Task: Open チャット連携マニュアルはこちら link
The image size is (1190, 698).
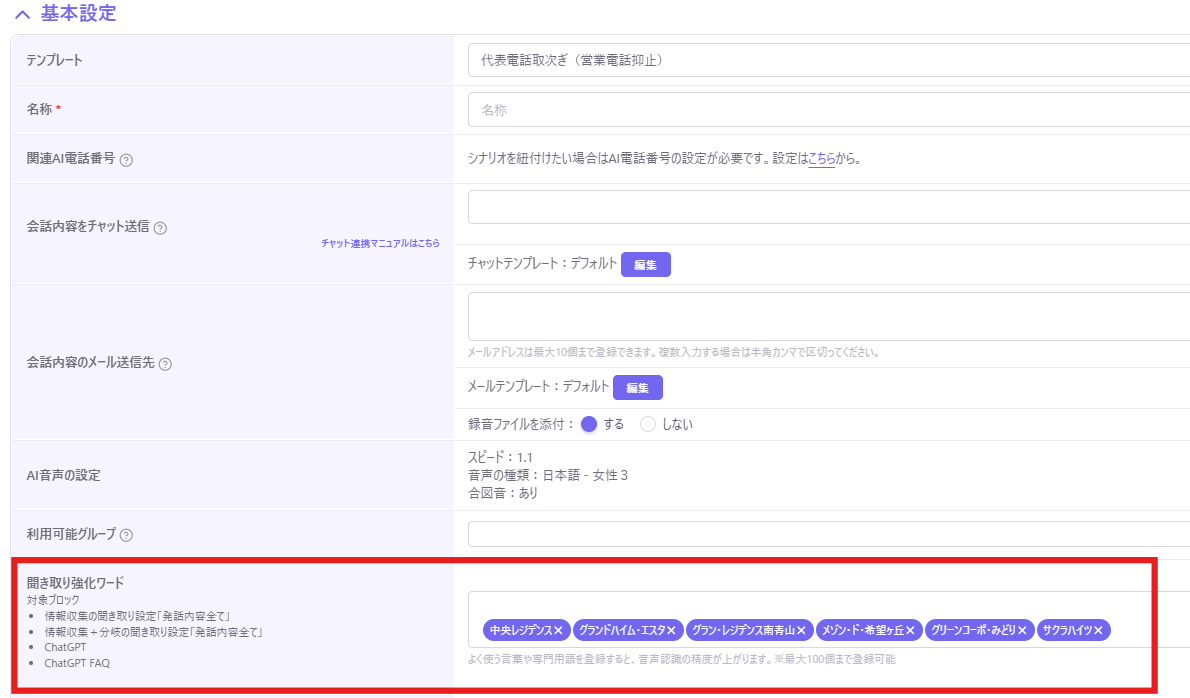Action: click(380, 244)
